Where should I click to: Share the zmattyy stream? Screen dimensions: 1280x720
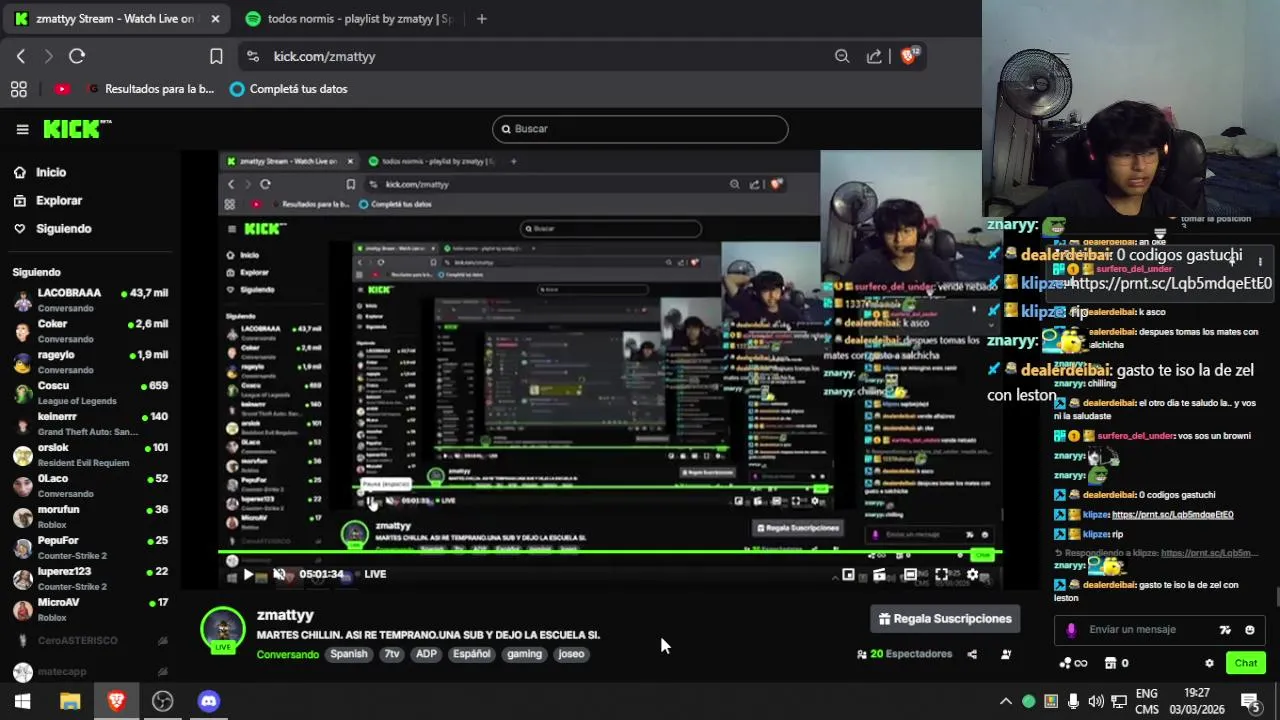point(972,654)
